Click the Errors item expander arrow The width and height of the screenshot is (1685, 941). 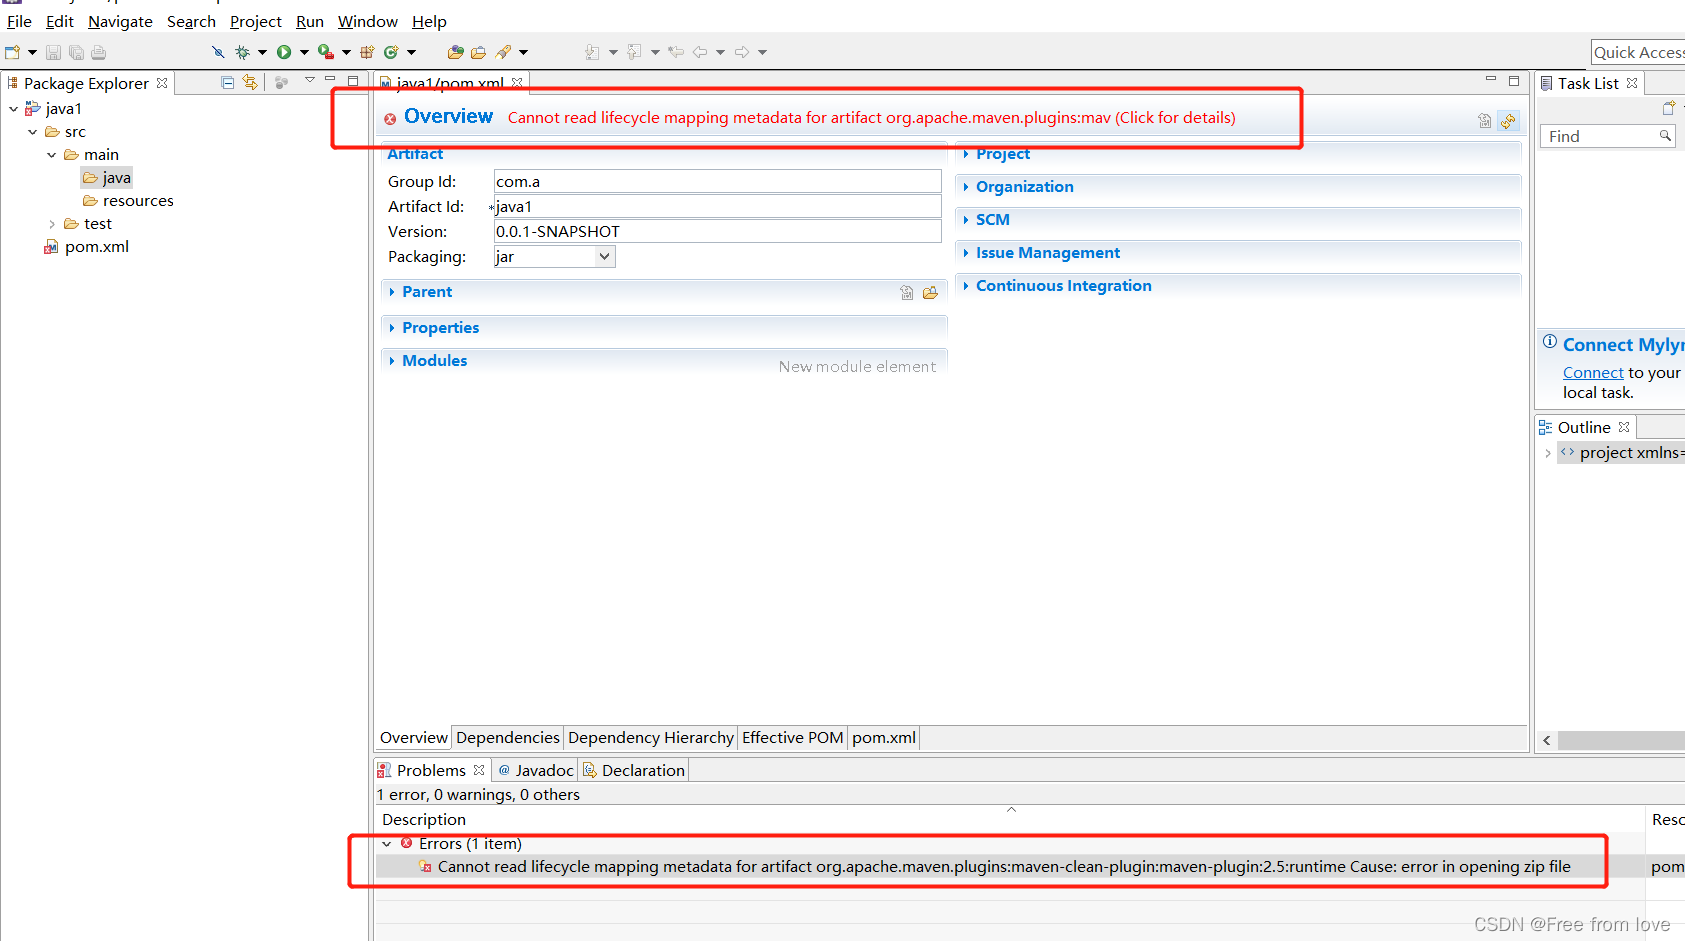click(x=387, y=843)
